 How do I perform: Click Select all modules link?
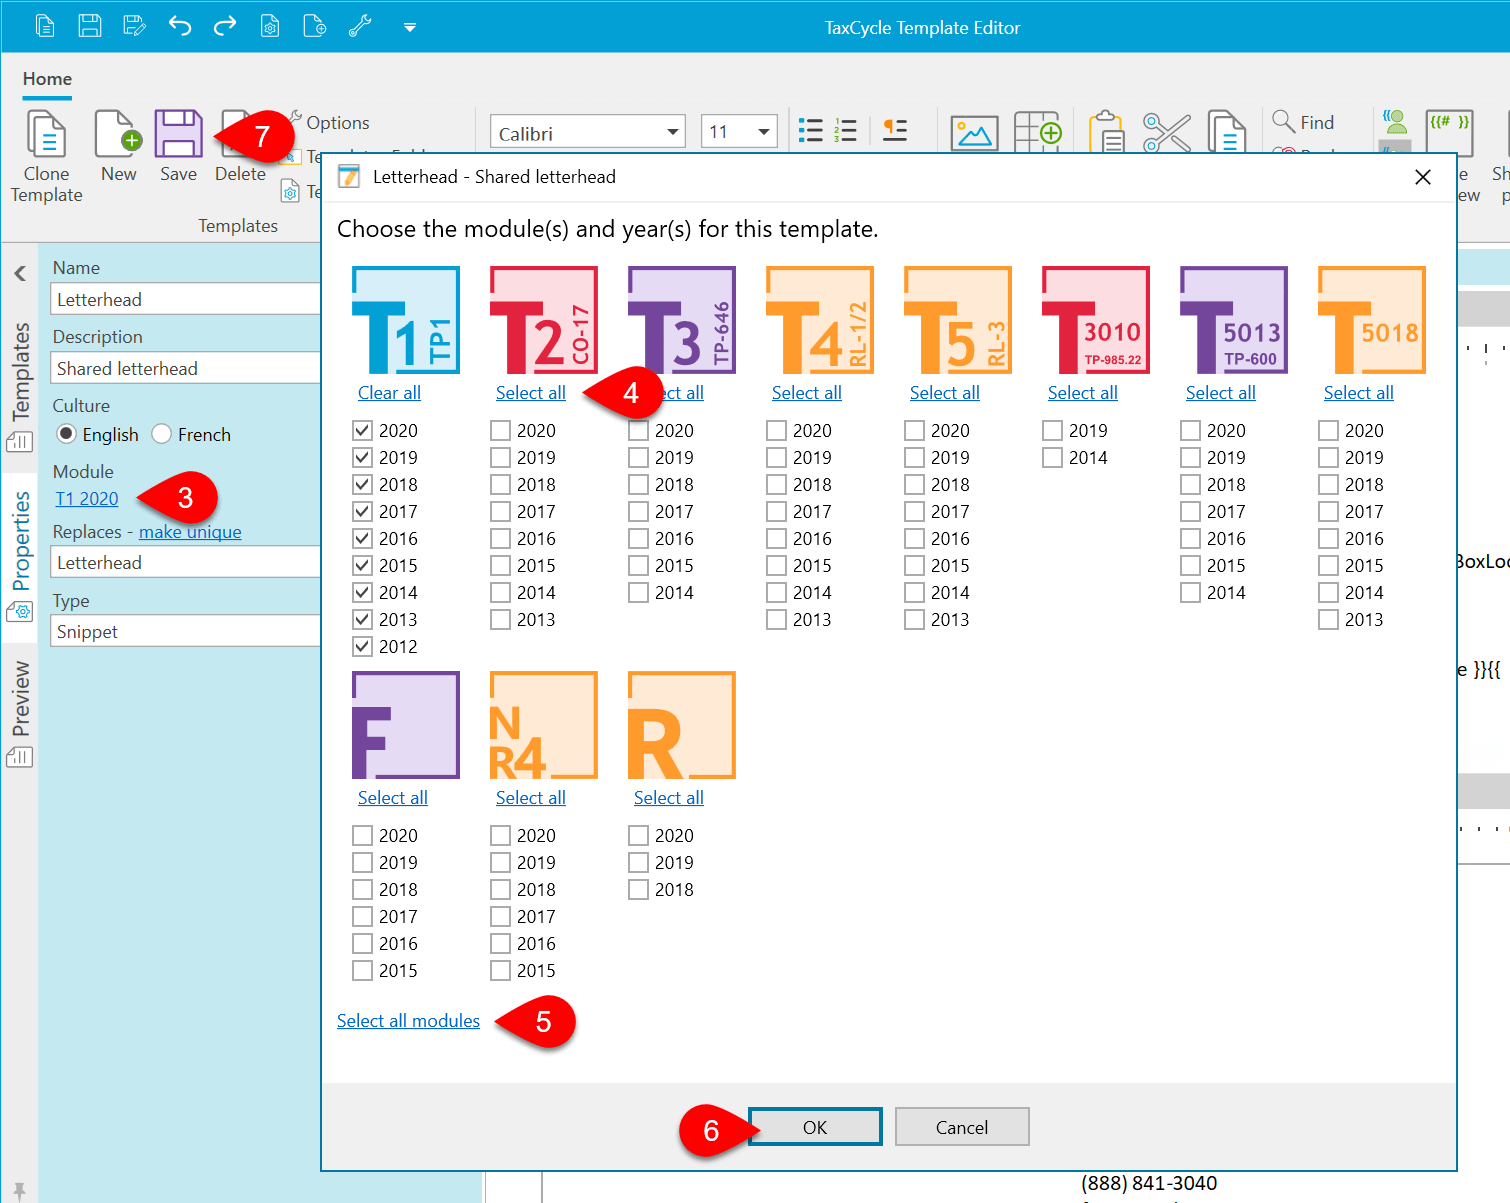[408, 1021]
